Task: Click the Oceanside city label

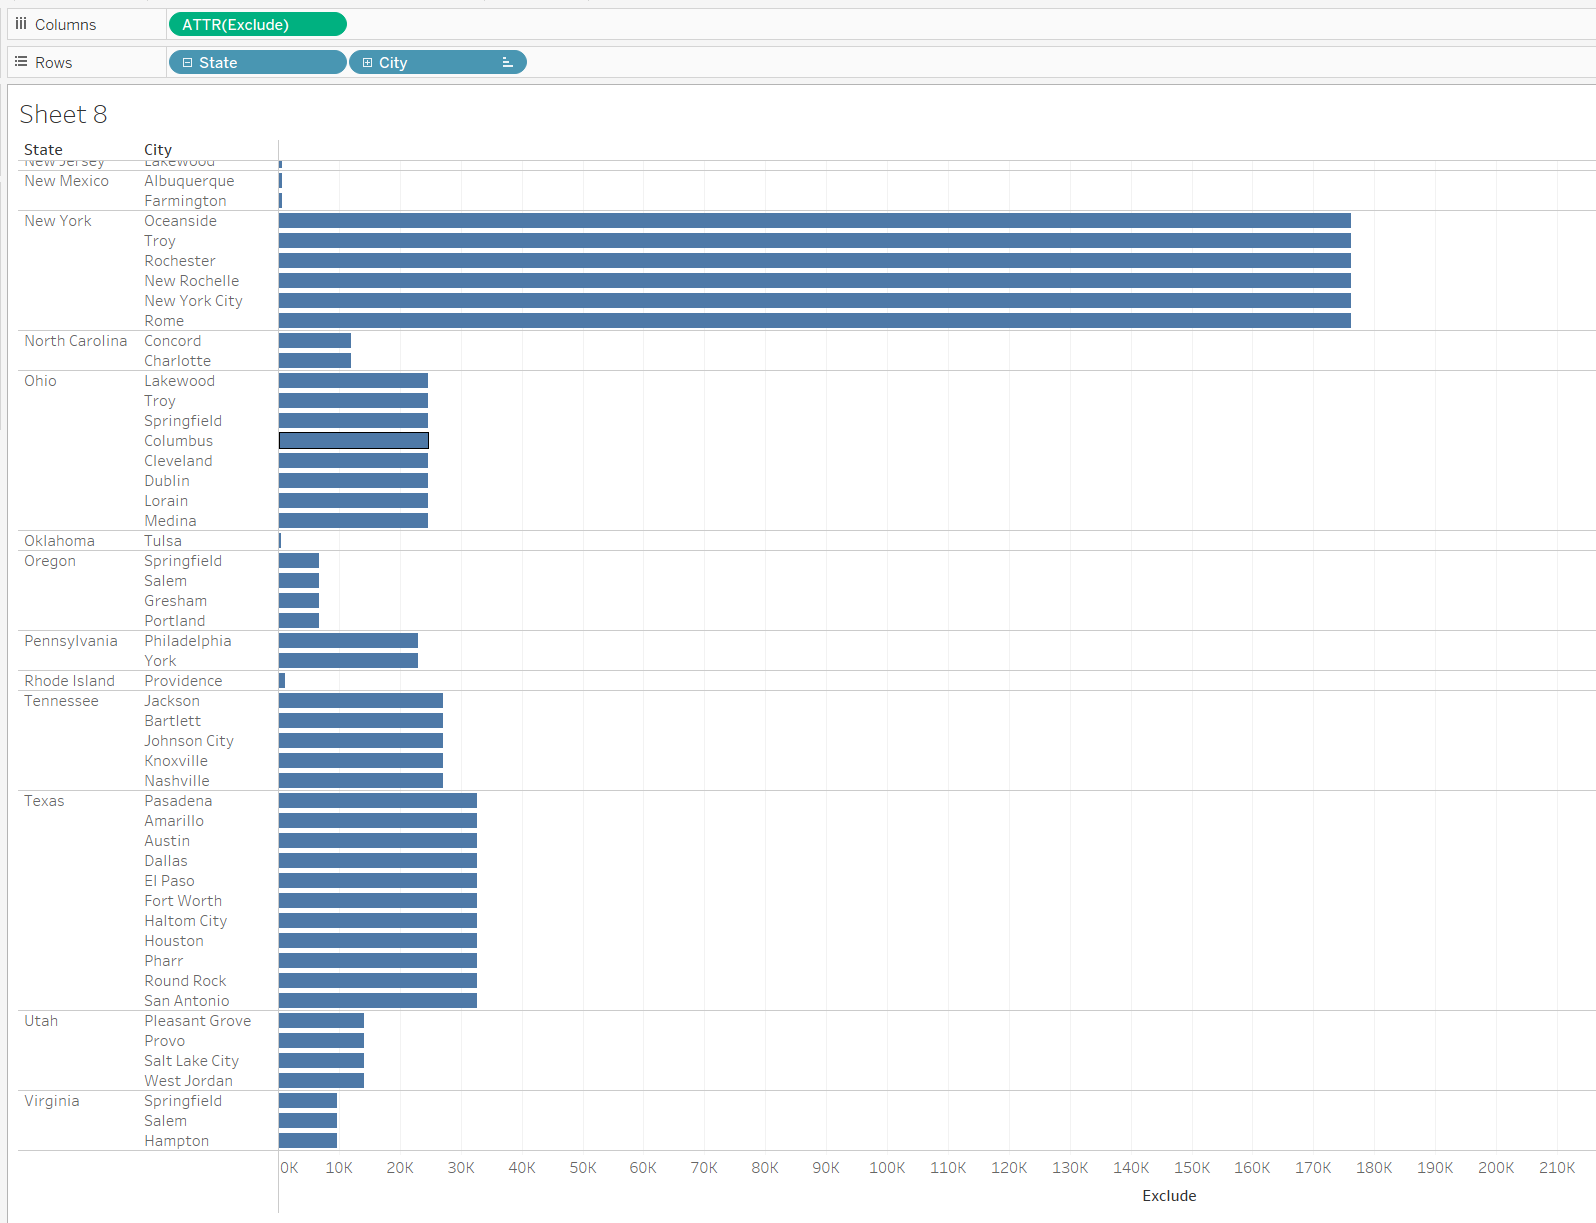Action: [x=180, y=221]
